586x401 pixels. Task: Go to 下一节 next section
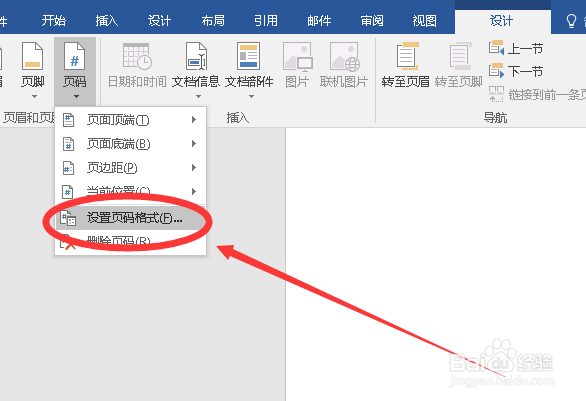[516, 71]
